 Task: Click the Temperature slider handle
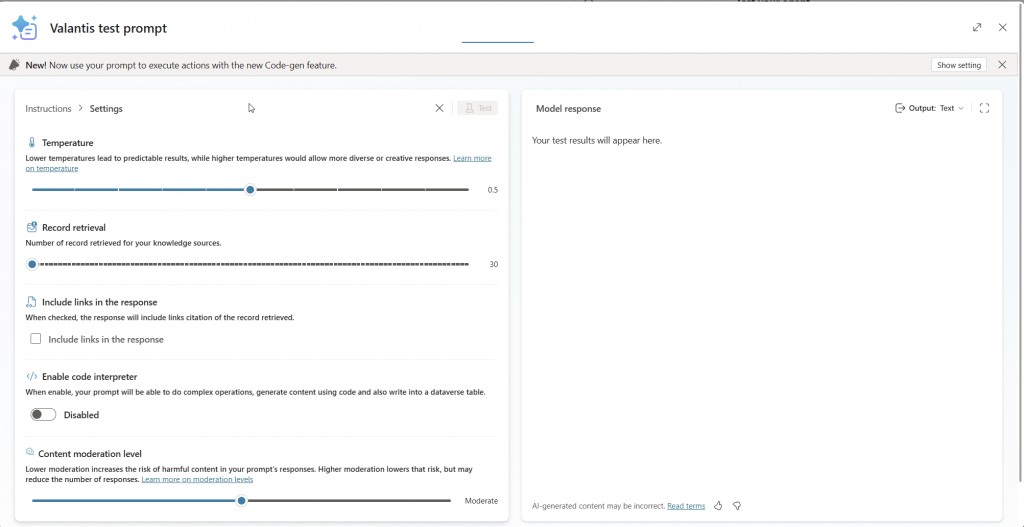(x=250, y=189)
